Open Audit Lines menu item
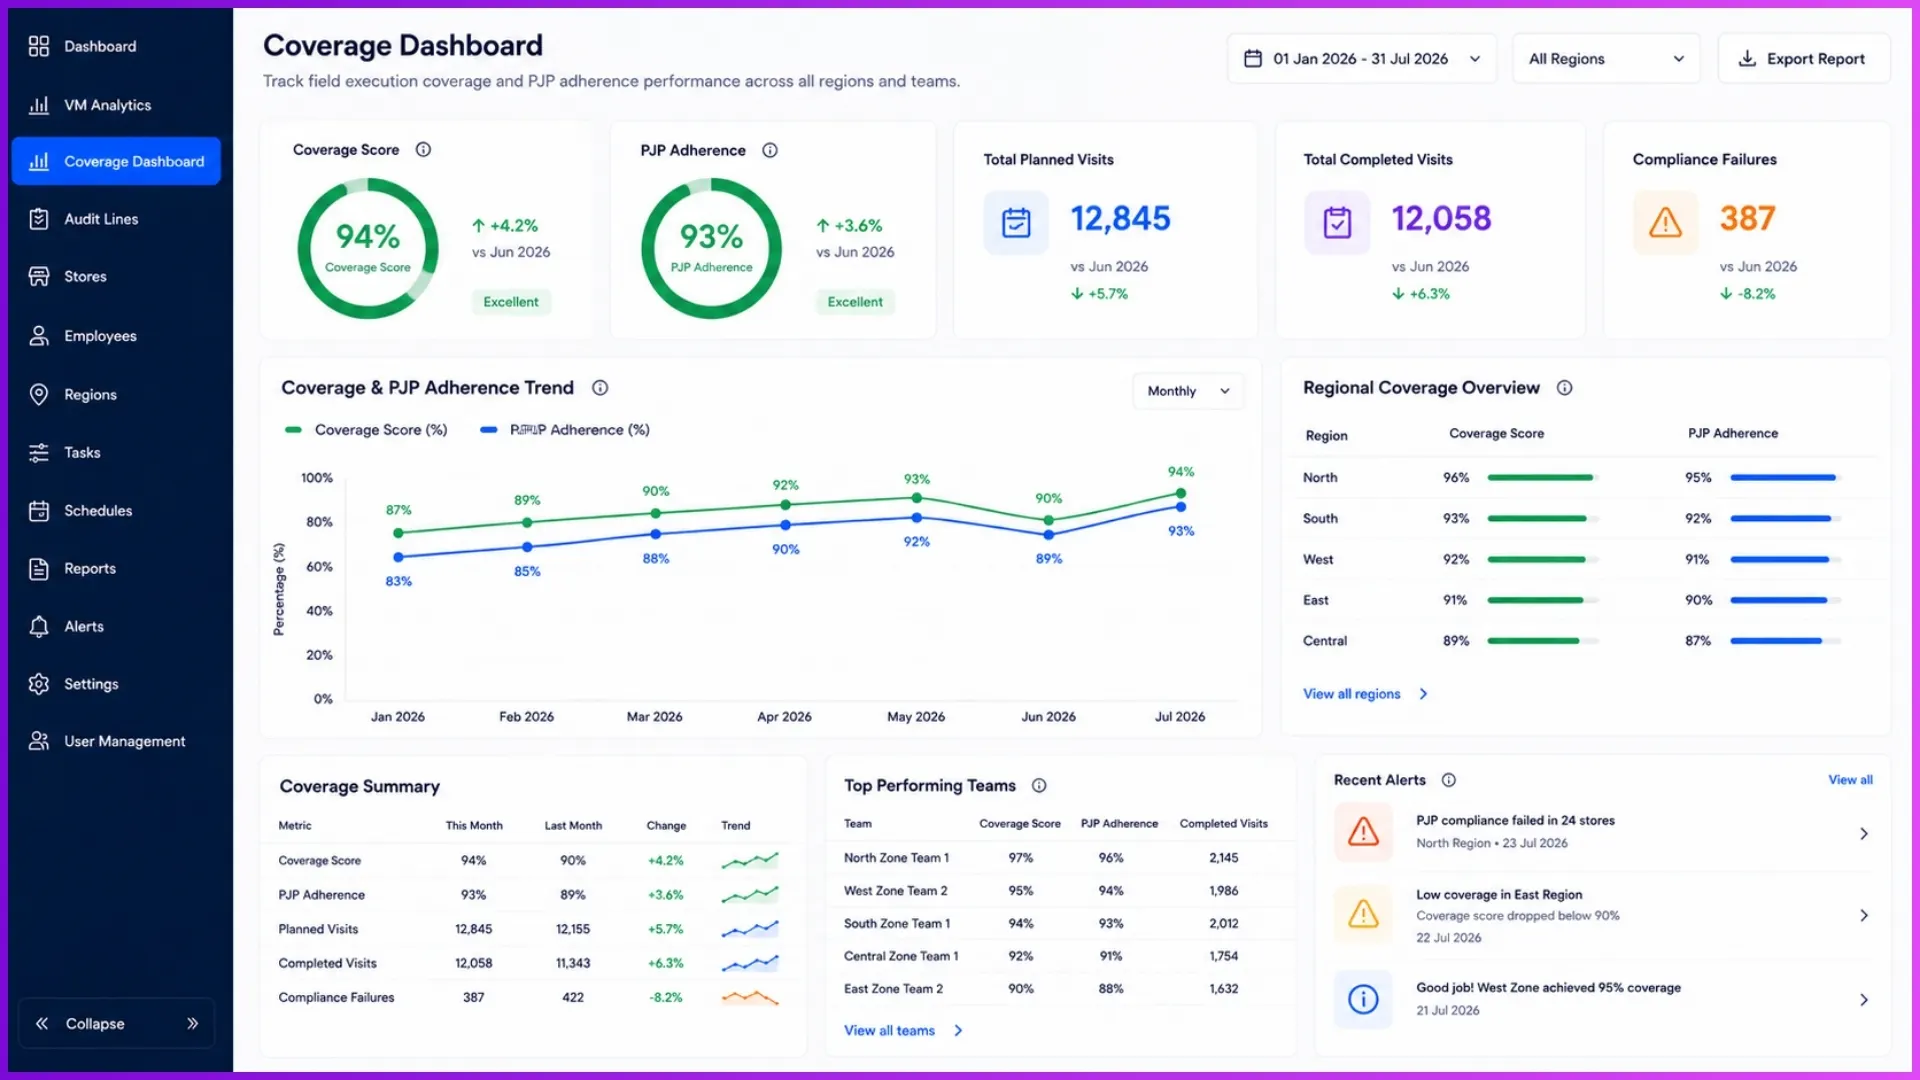Viewport: 1920px width, 1080px height. click(x=116, y=219)
